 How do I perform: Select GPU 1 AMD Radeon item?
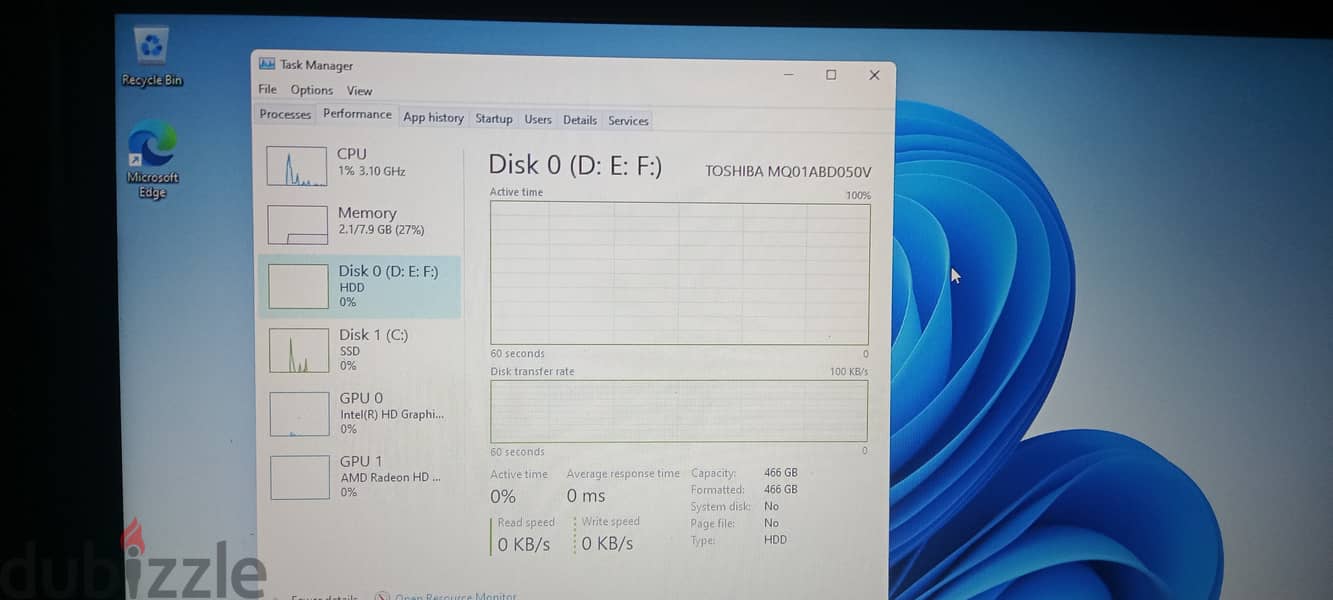click(x=361, y=477)
